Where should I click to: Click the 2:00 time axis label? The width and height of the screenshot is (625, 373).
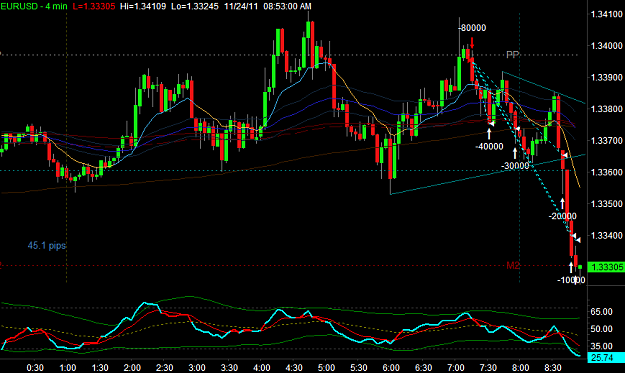click(132, 367)
